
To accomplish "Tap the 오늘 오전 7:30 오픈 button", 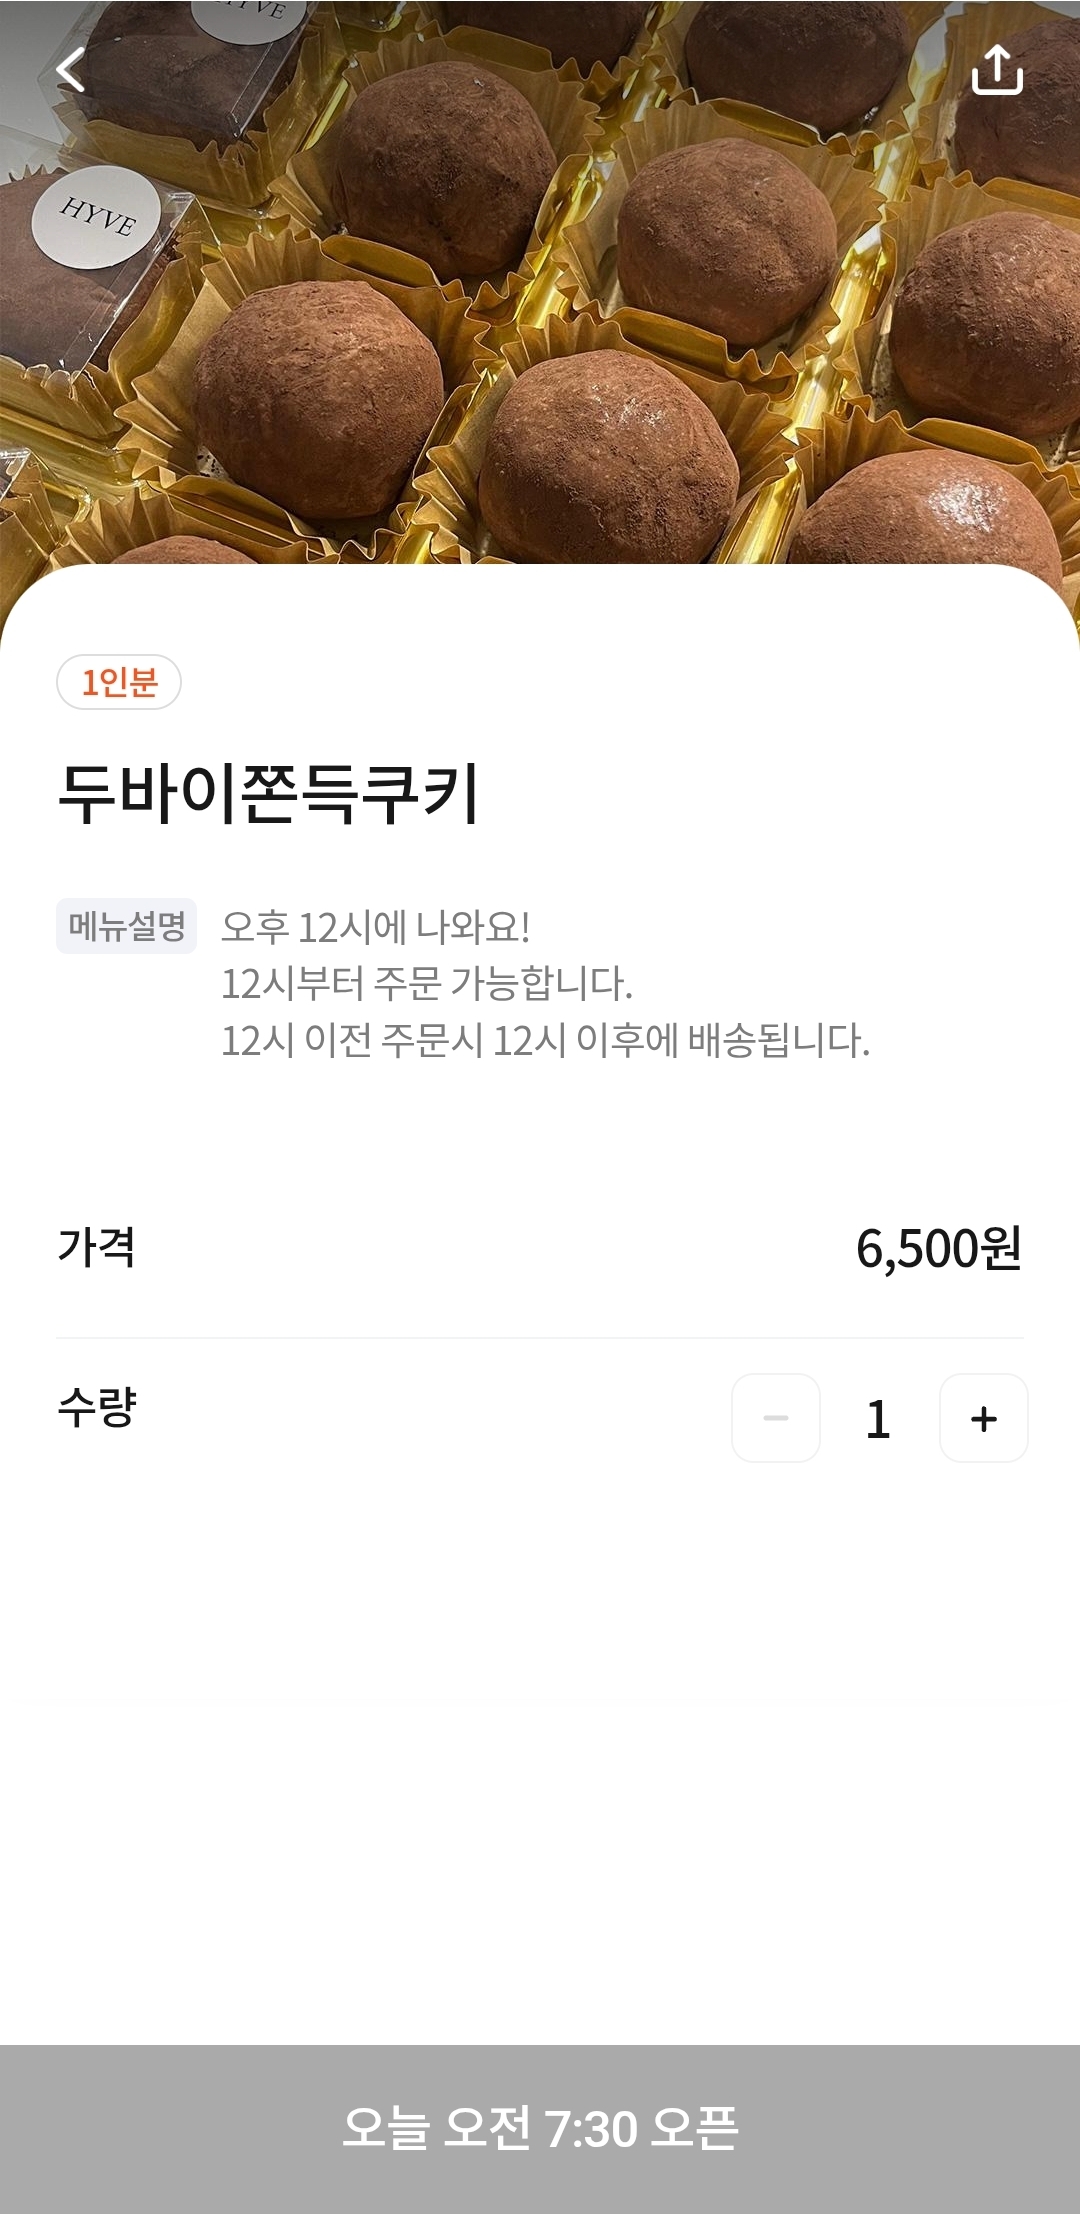I will (x=540, y=2127).
